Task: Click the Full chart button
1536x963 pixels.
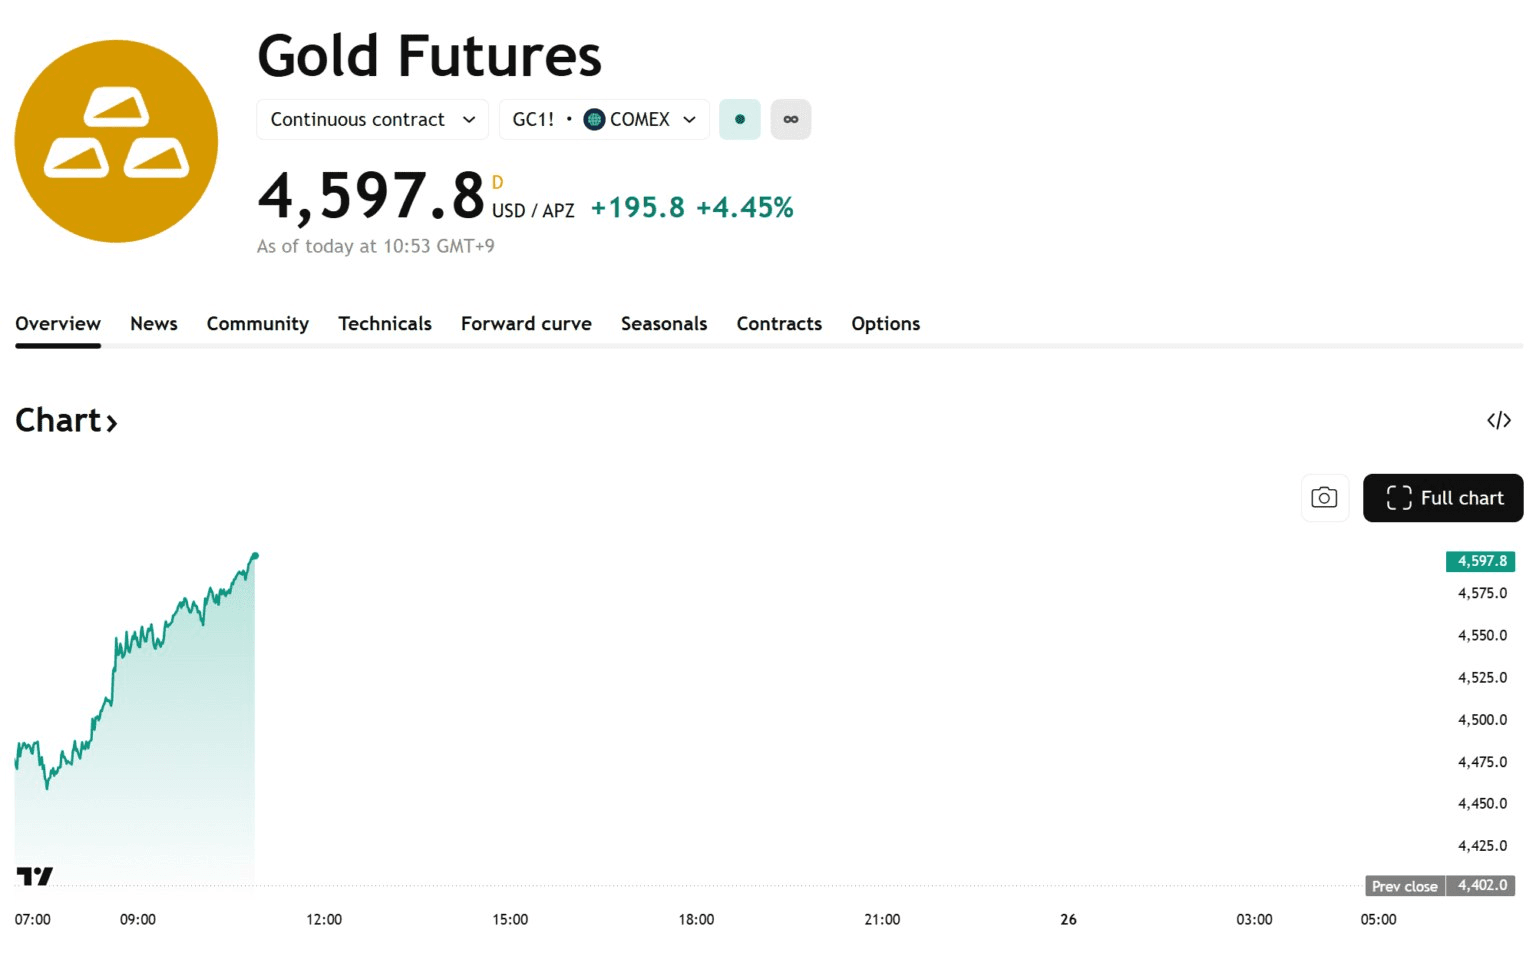Action: (x=1442, y=498)
